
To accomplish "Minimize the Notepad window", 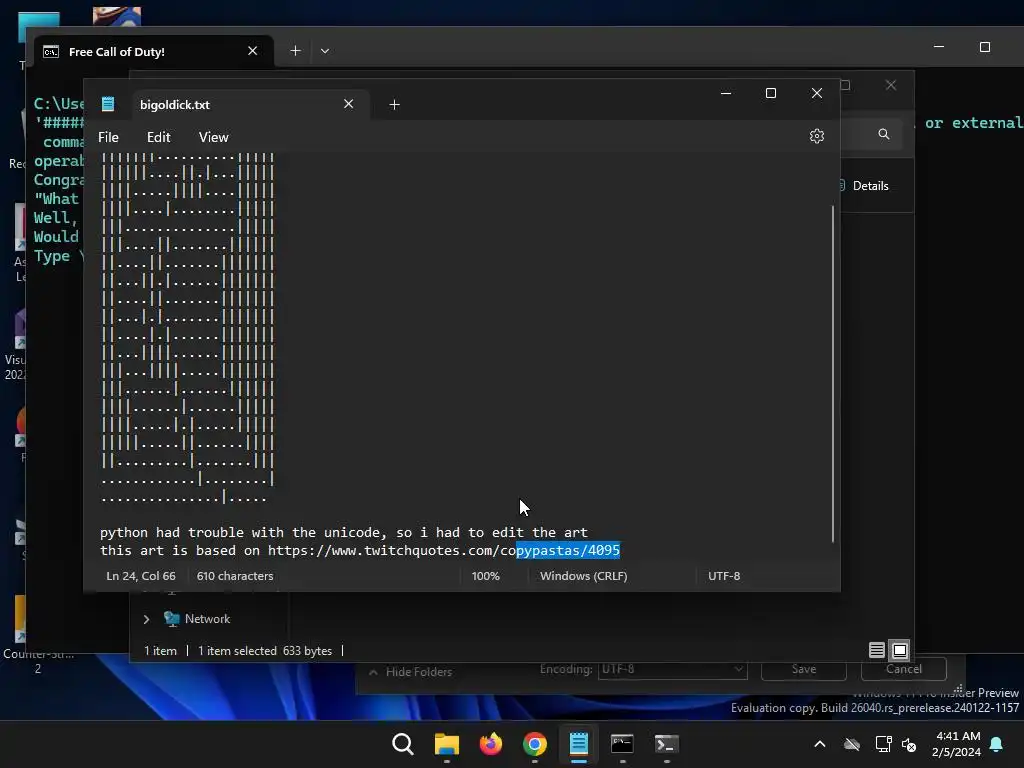I will pos(726,93).
